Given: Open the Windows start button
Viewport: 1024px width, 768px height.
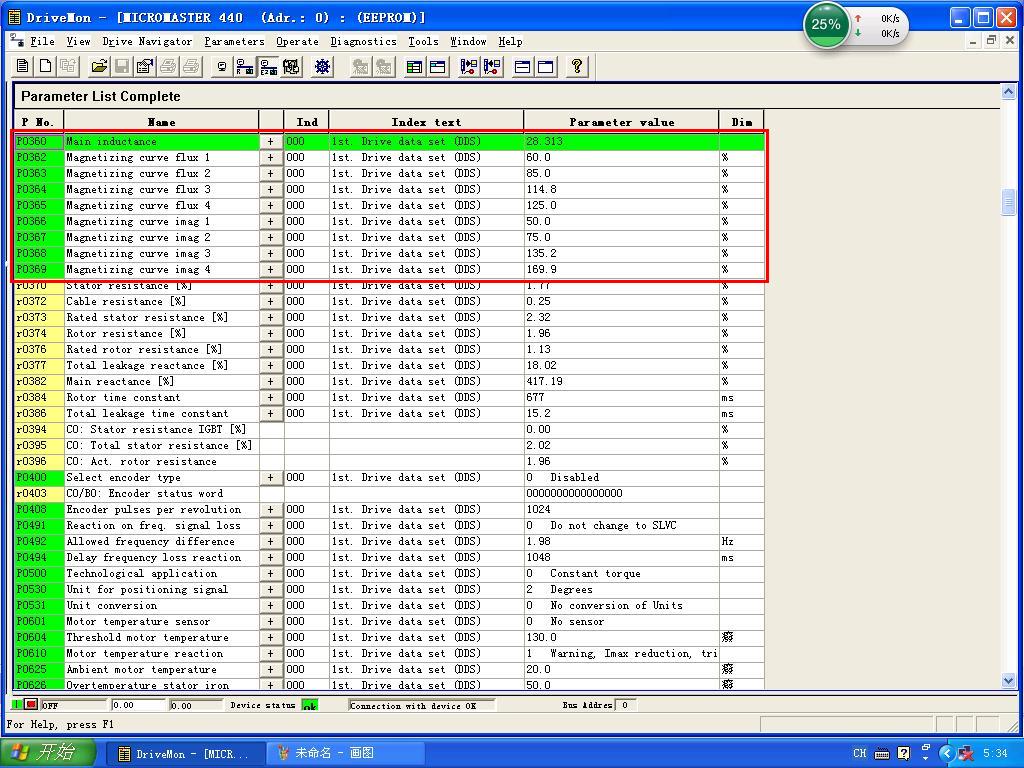Looking at the screenshot, I should pyautogui.click(x=47, y=752).
